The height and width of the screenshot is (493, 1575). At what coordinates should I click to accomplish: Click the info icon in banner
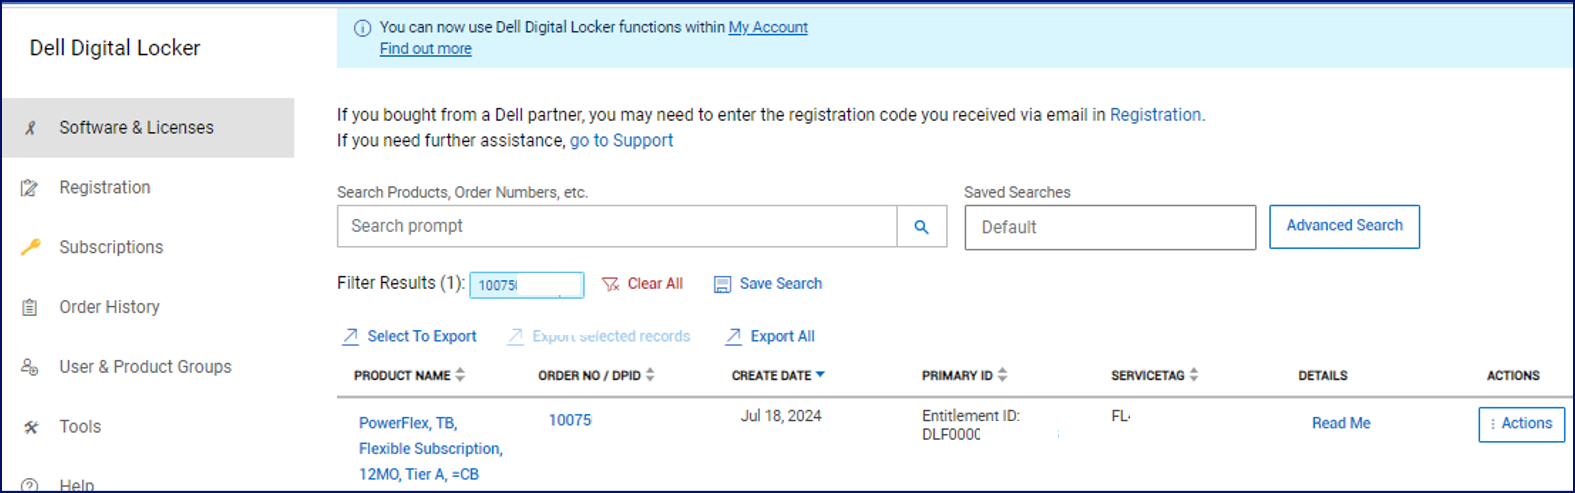(362, 28)
